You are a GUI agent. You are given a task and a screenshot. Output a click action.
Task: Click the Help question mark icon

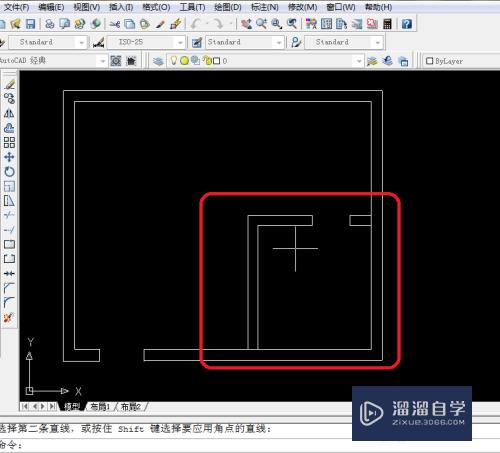click(407, 24)
